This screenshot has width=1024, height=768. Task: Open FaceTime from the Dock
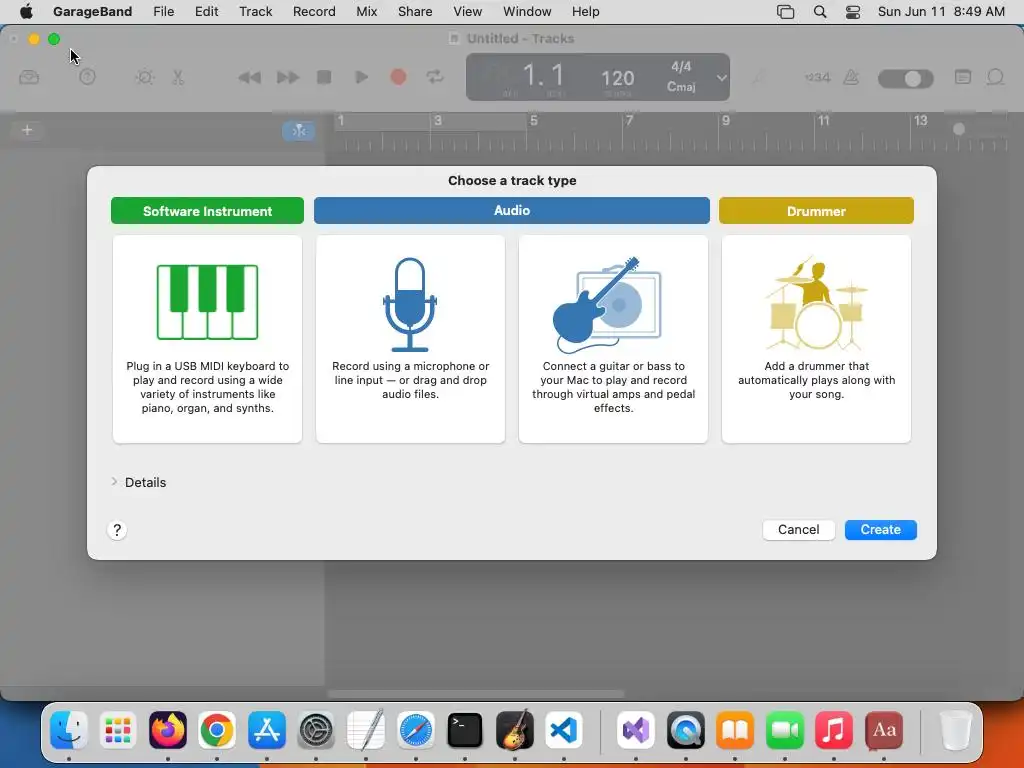(x=784, y=730)
